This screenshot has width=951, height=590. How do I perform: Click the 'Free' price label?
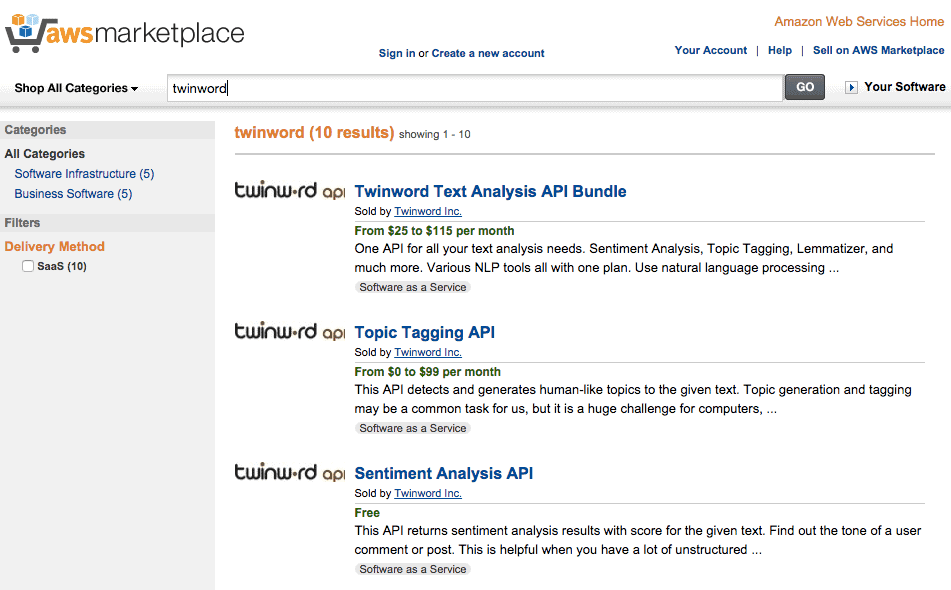(x=367, y=513)
